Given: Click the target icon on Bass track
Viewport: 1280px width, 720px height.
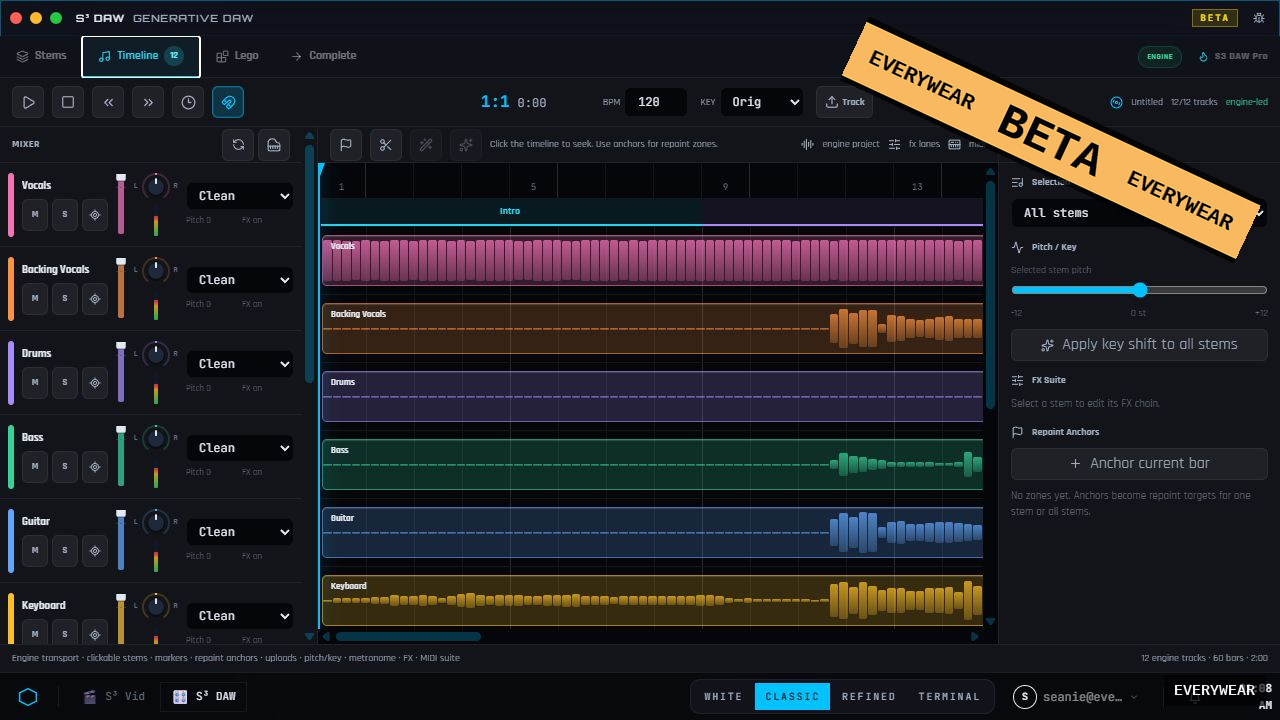Looking at the screenshot, I should (x=95, y=466).
